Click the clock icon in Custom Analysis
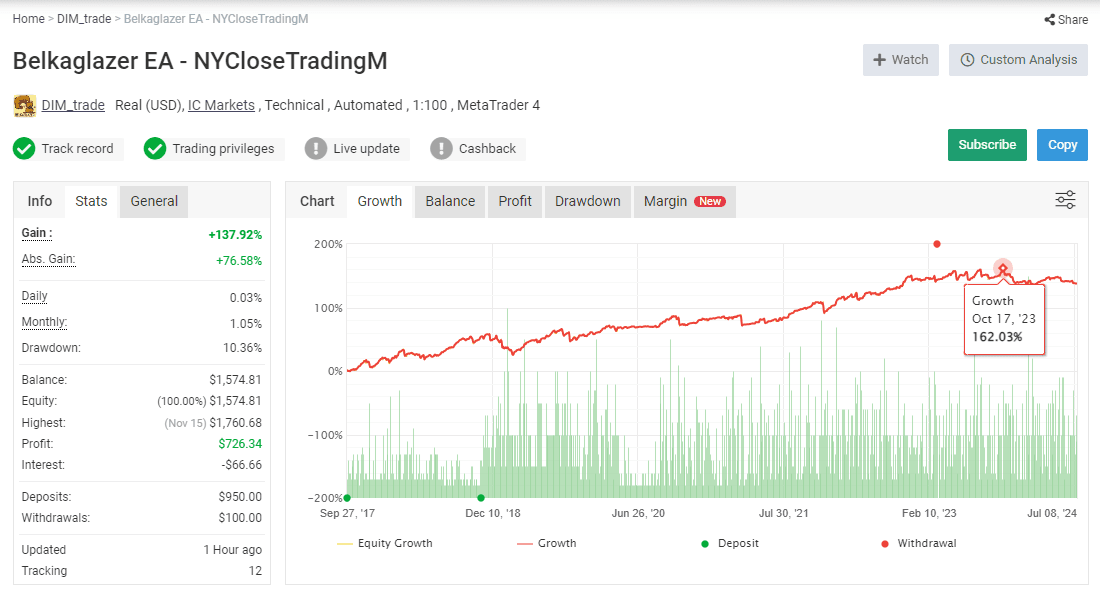Screen dimensions: 1100x596 967,60
